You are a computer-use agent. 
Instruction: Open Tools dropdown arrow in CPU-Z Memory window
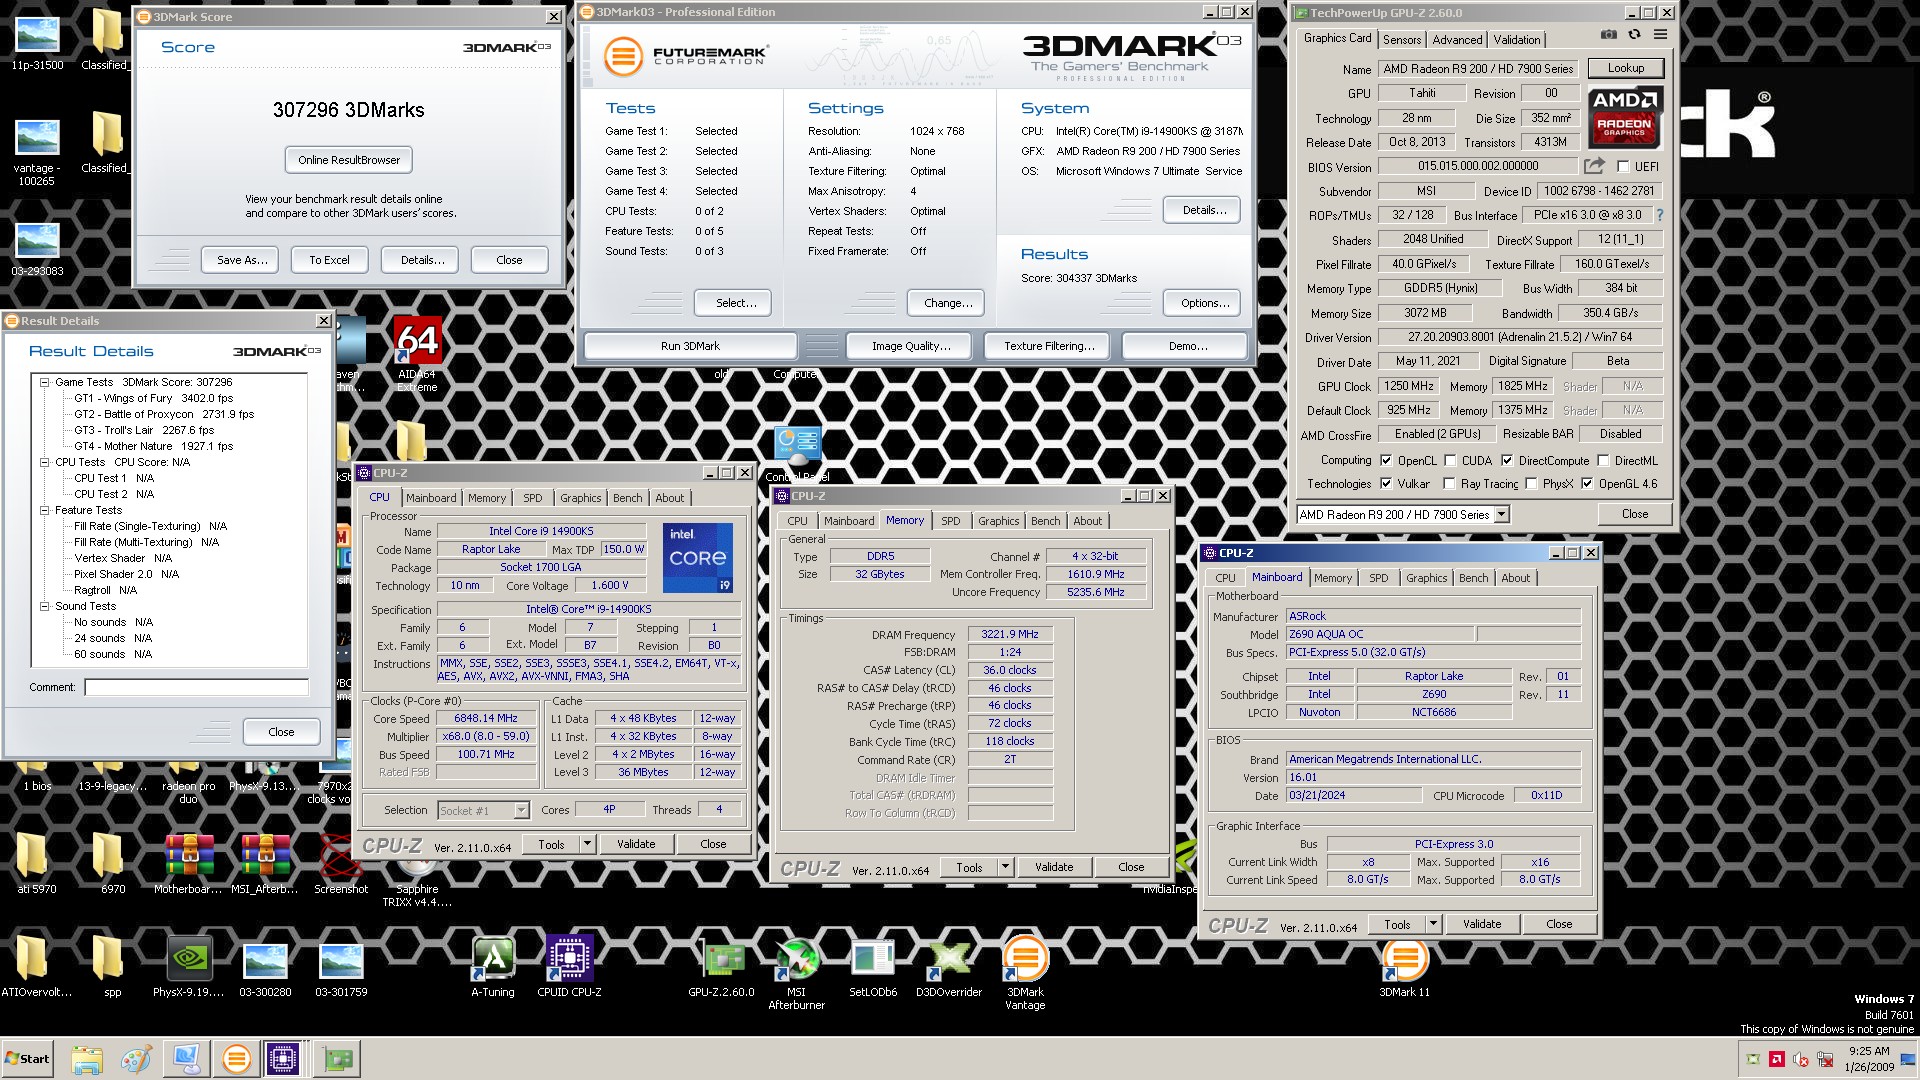pos(1005,868)
